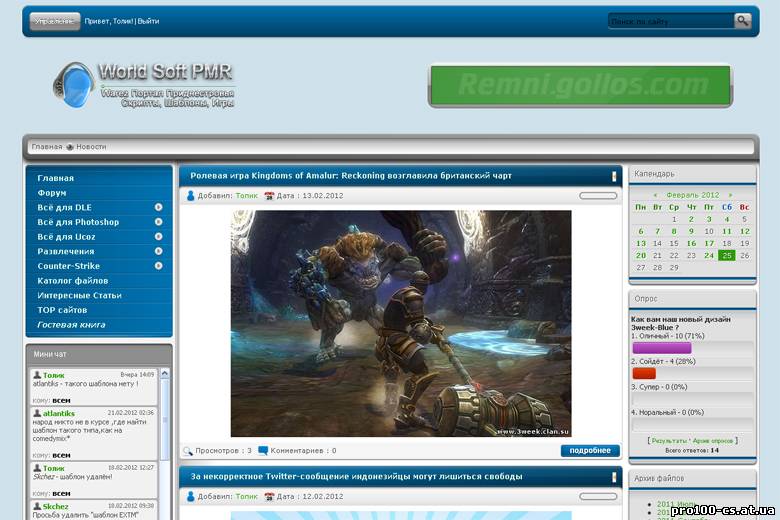Expand the Всё для Photoshop submenu
This screenshot has height=520, width=780.
pos(158,221)
